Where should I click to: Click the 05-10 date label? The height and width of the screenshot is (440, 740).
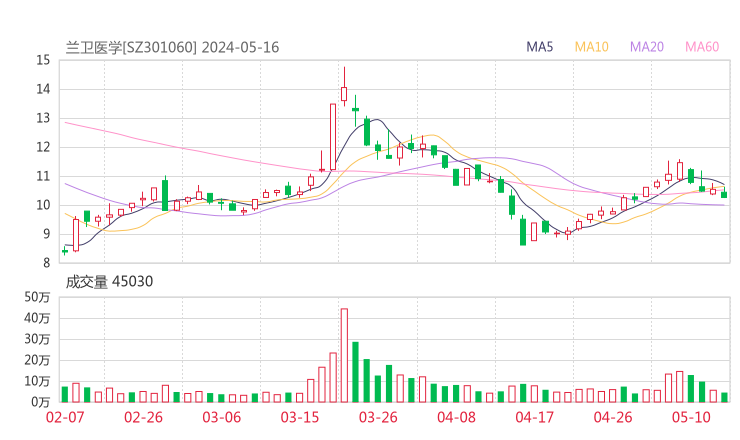691,417
